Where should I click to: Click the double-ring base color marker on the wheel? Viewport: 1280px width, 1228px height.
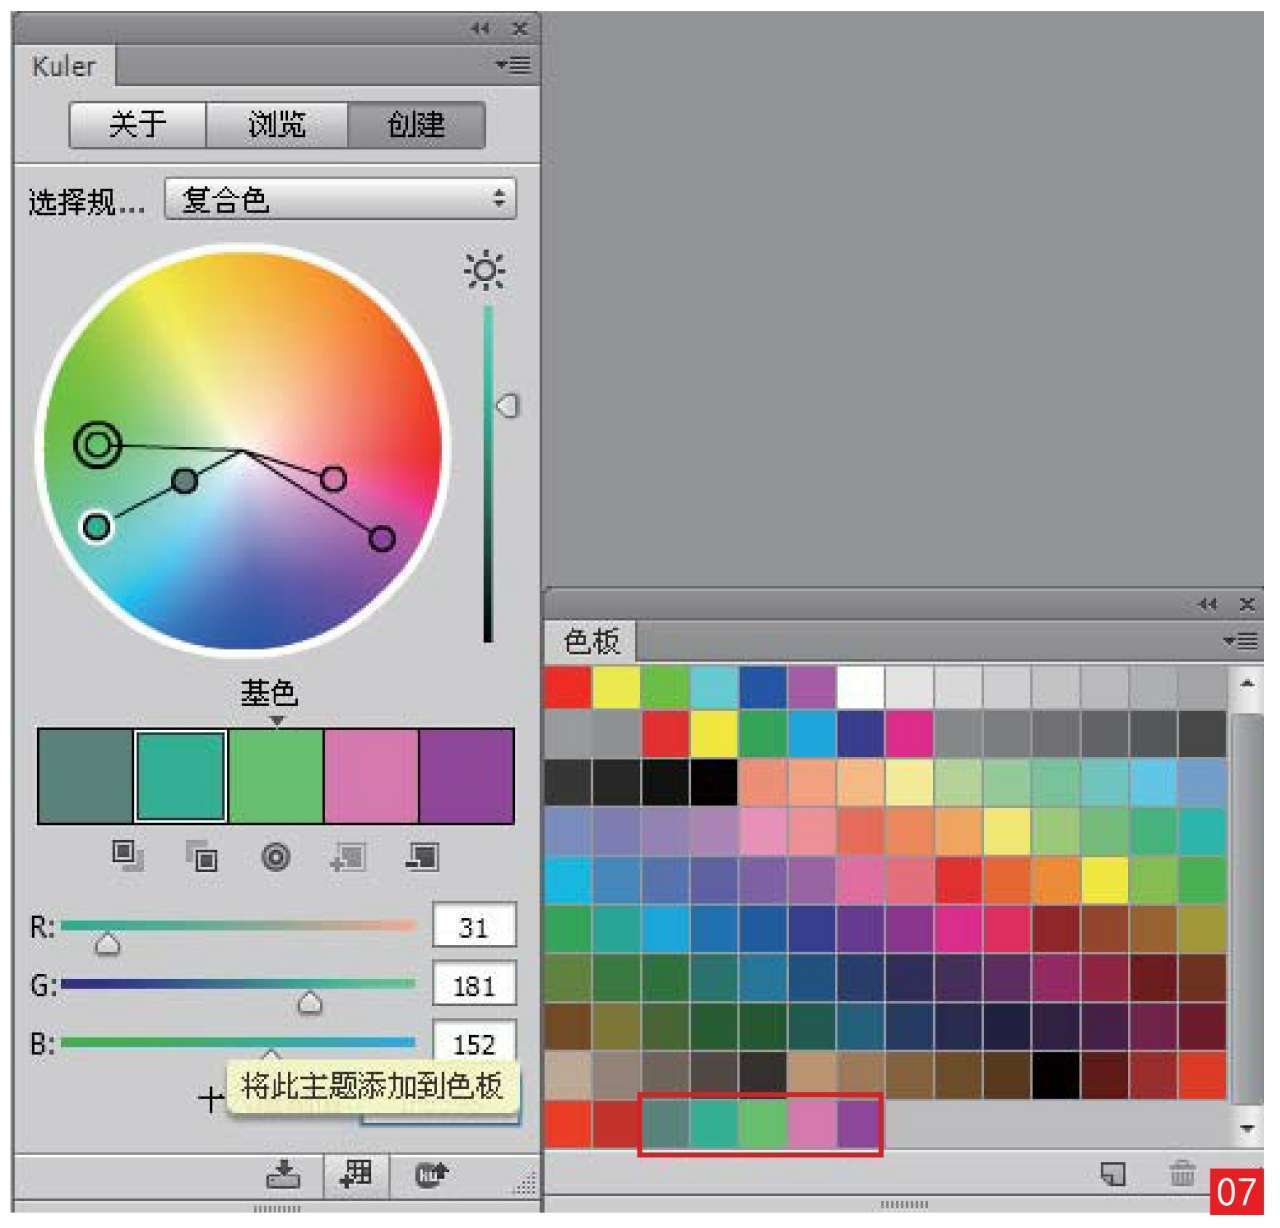pyautogui.click(x=97, y=444)
